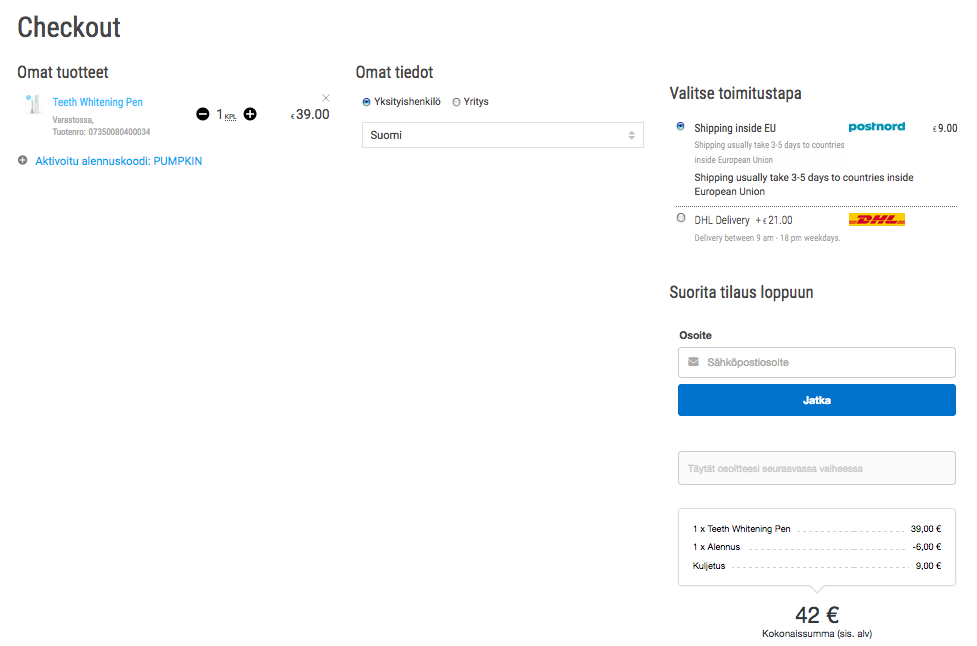This screenshot has height=646, width=977.
Task: Focus the Sähköpostiosoite email input field
Action: 825,362
